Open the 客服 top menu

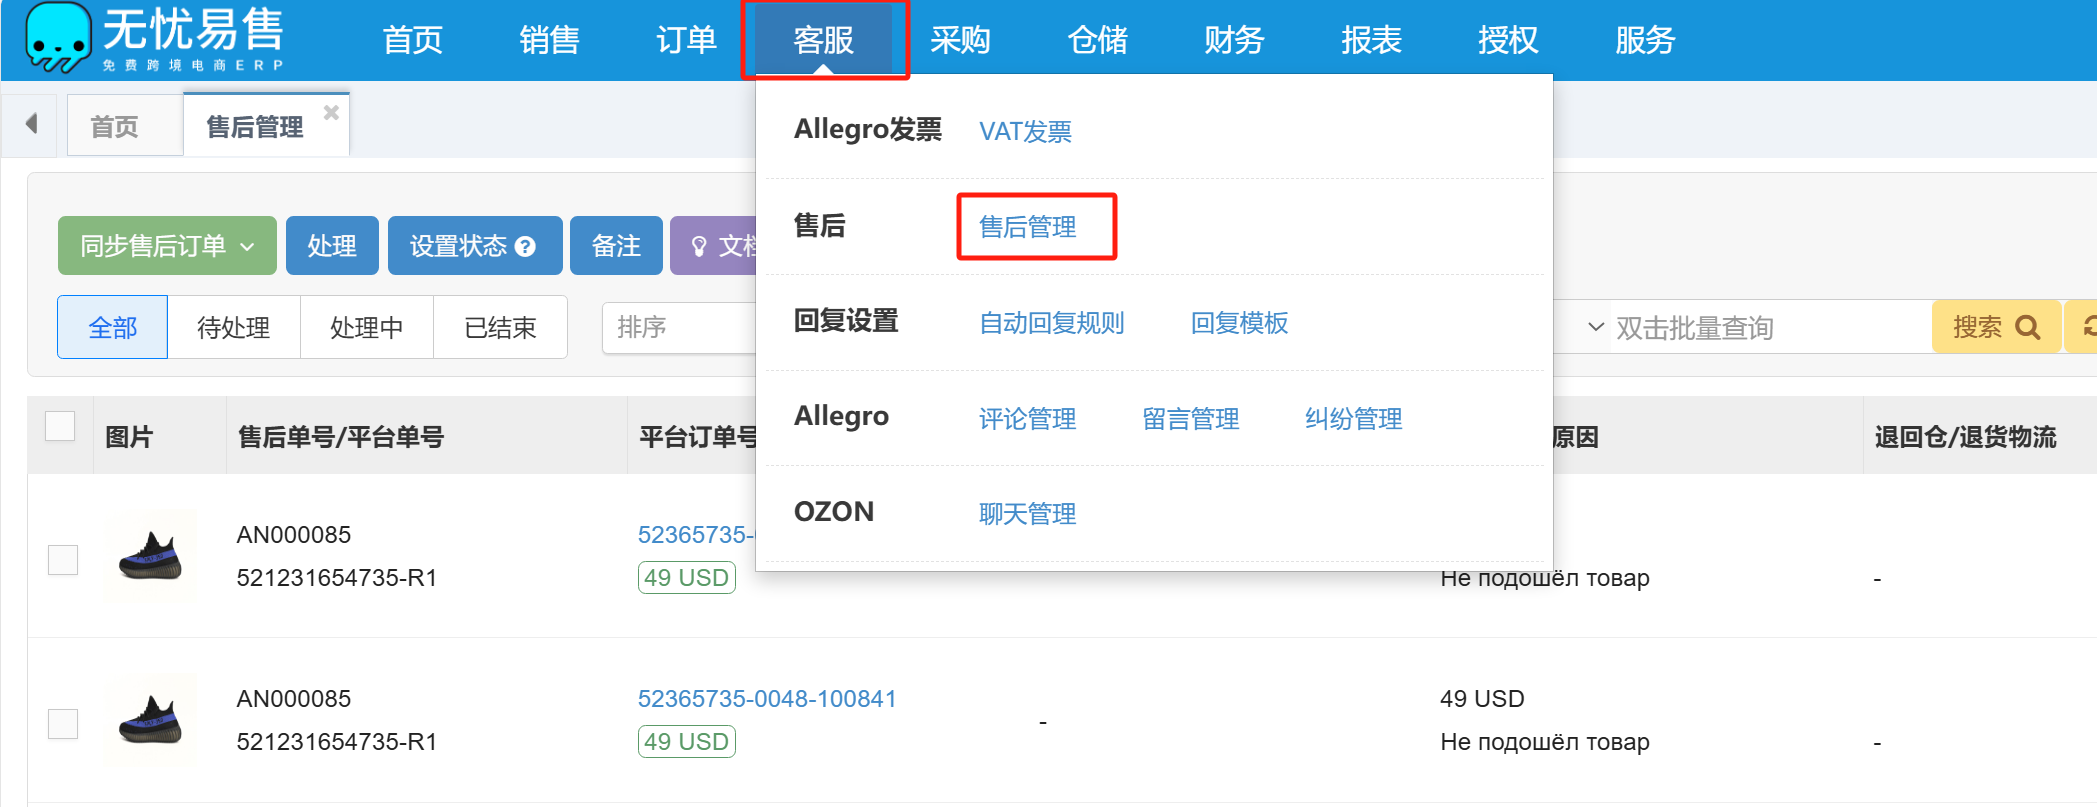point(823,40)
